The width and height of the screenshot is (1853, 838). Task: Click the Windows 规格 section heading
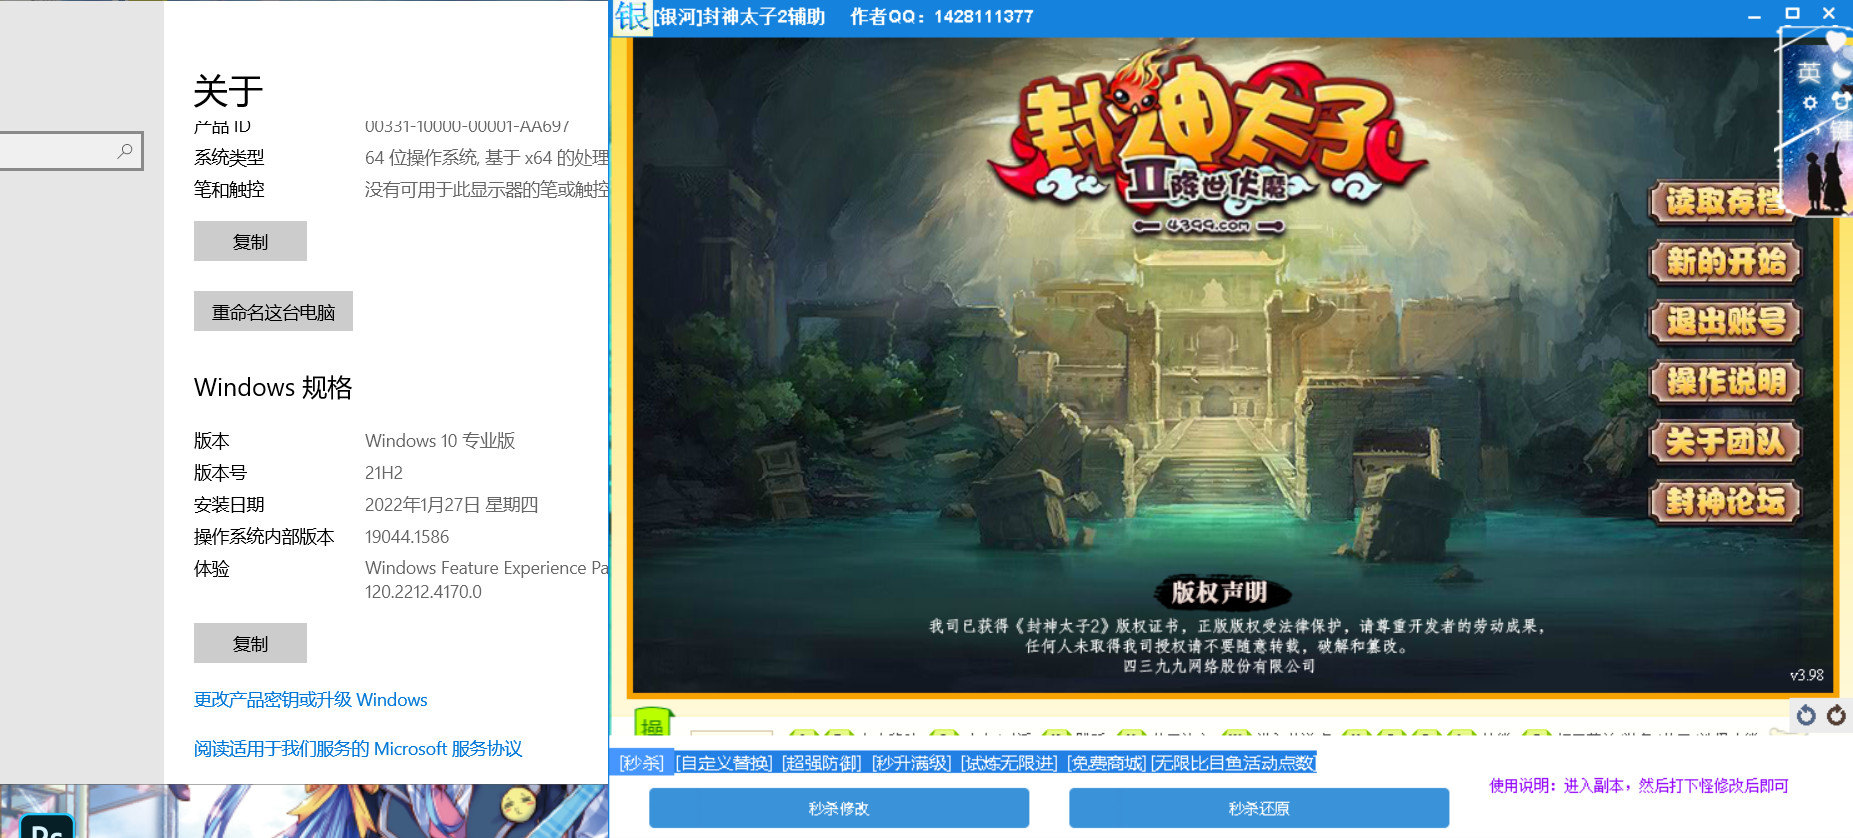[x=273, y=387]
